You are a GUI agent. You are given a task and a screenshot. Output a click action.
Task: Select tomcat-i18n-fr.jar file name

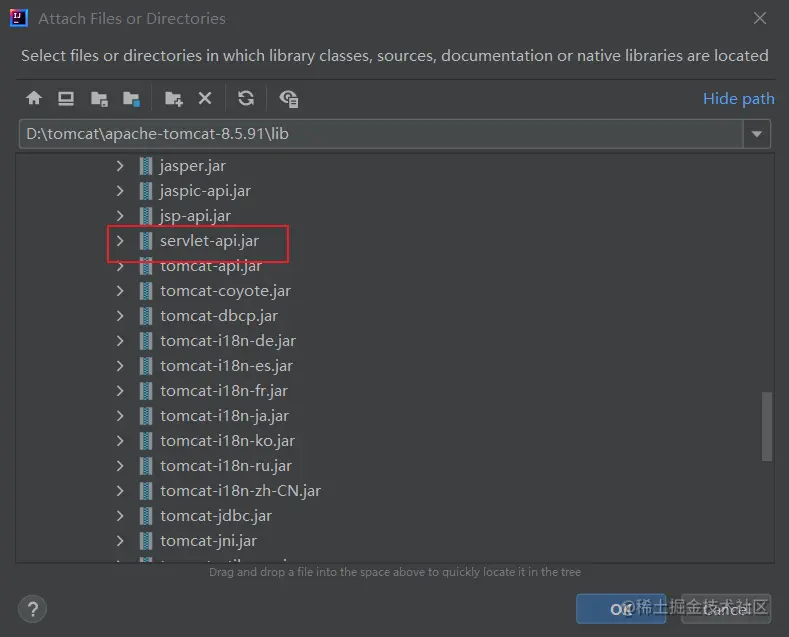tap(224, 391)
